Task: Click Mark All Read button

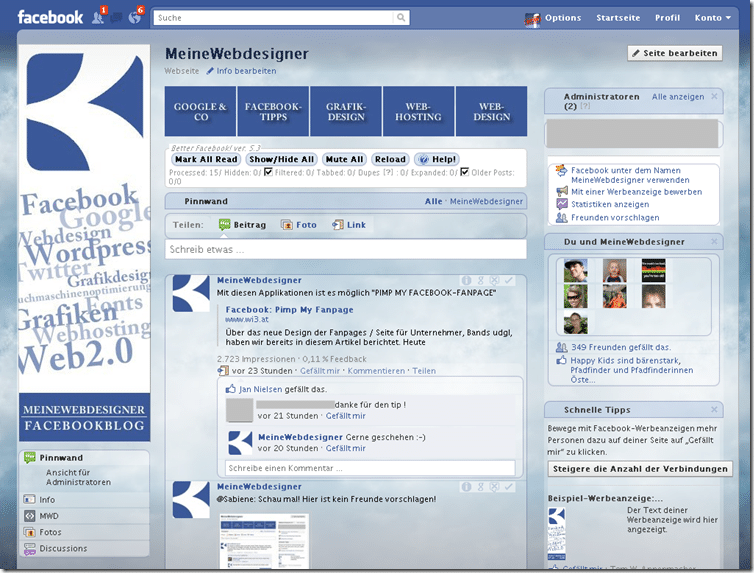Action: point(206,159)
